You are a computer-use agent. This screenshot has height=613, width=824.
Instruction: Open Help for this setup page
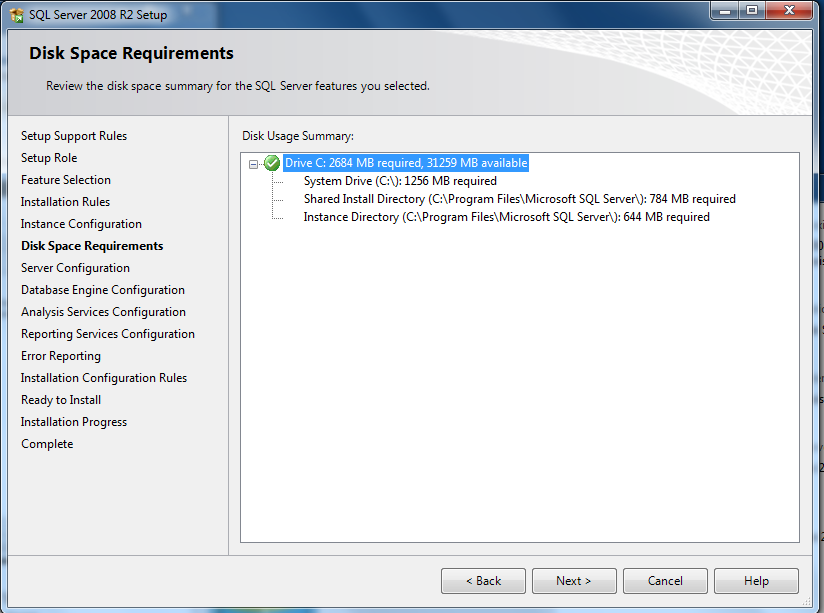[756, 581]
